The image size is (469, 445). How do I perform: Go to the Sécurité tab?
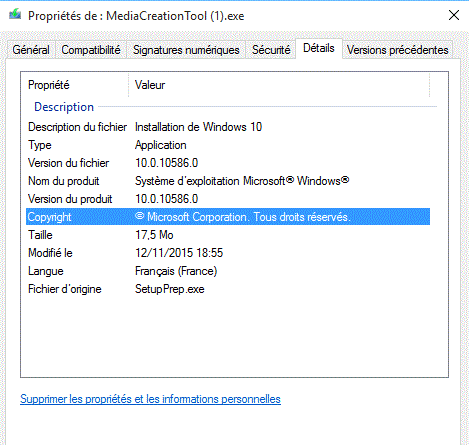(x=271, y=50)
